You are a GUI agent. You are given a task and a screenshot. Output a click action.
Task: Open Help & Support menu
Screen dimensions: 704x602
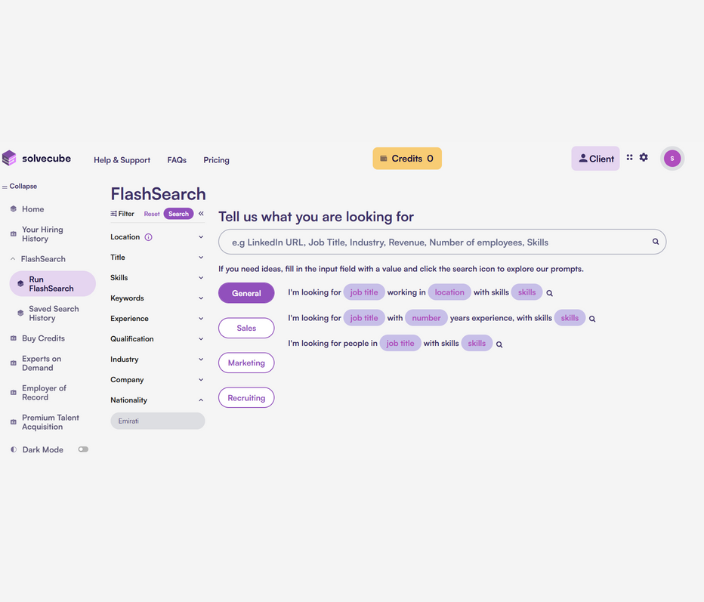[122, 160]
